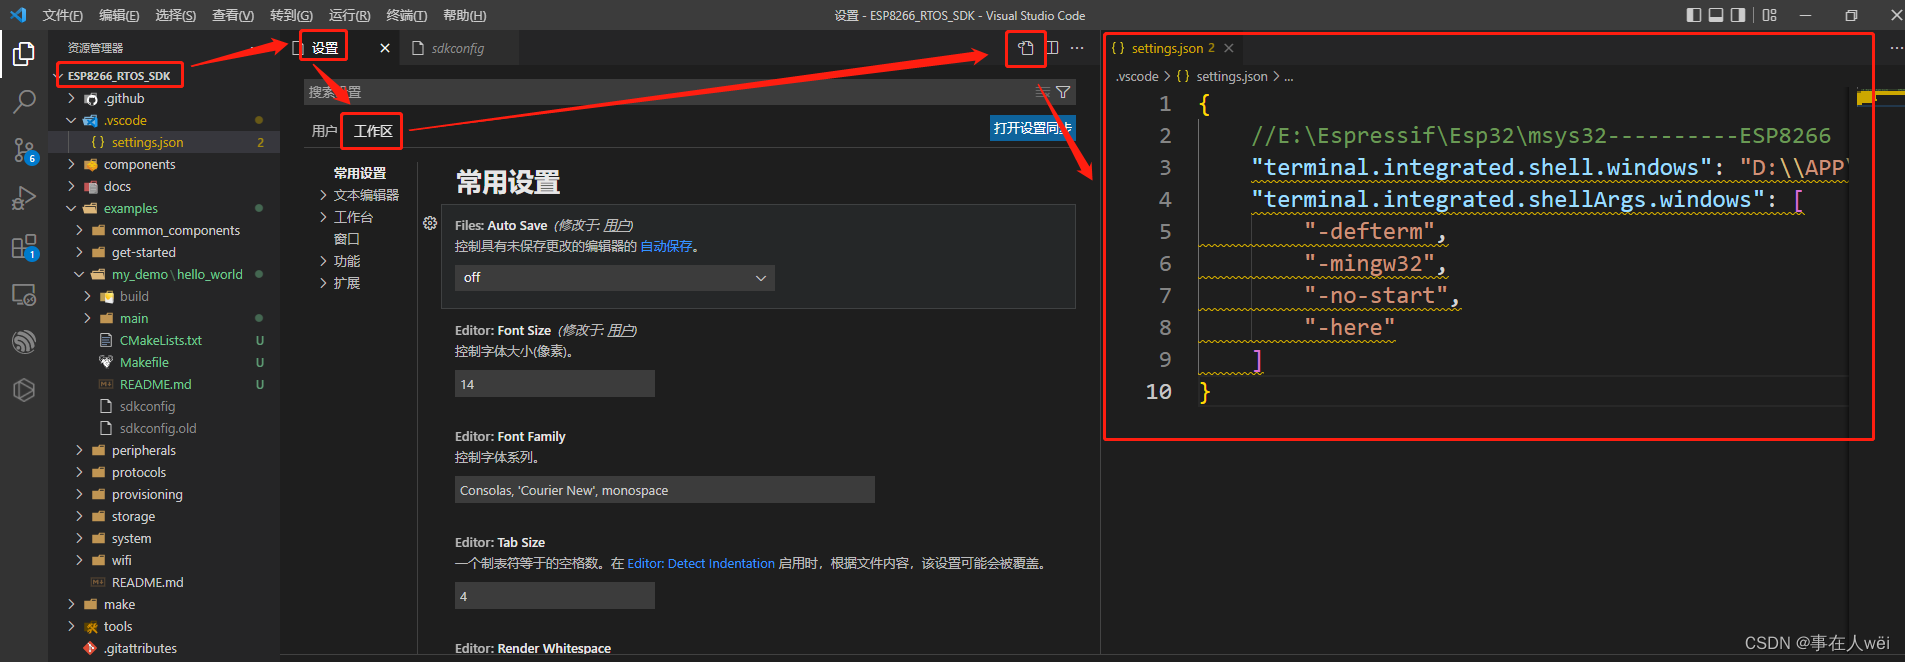
Task: Click the Editor Font Family input field
Action: [665, 490]
